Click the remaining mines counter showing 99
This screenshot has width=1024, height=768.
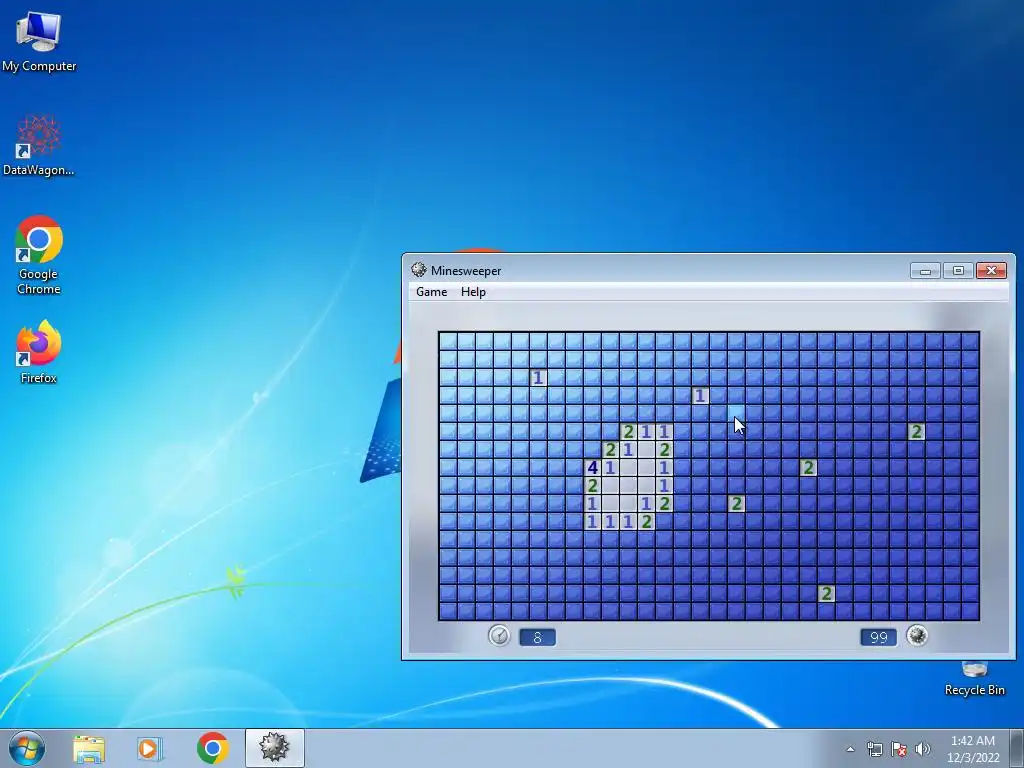(x=878, y=637)
